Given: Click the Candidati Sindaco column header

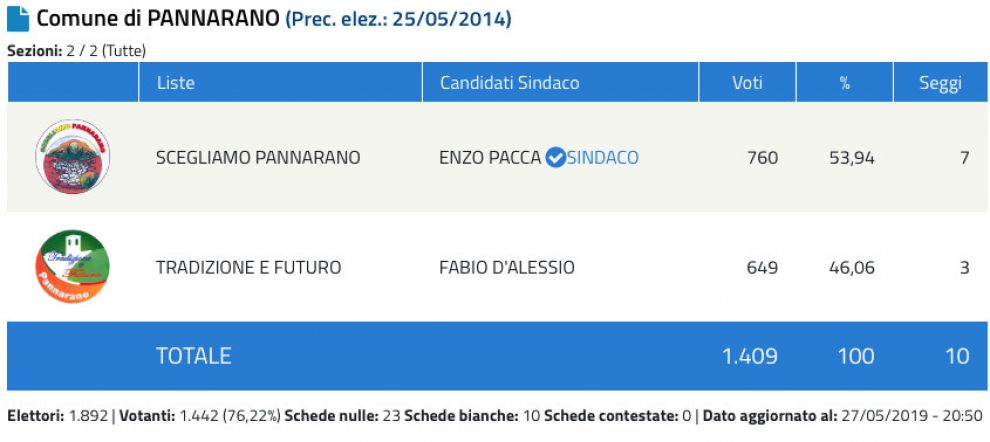Looking at the screenshot, I should point(509,83).
